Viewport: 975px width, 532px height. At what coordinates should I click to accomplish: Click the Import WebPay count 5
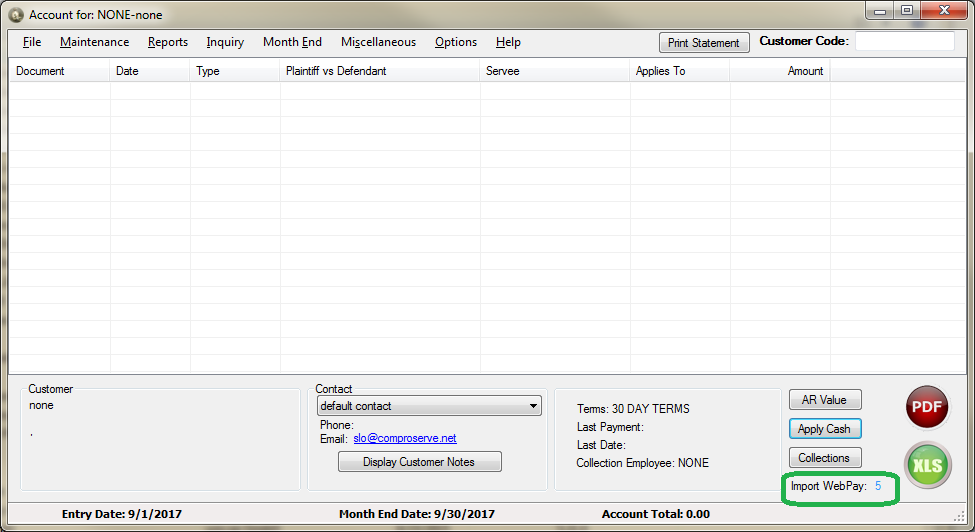(x=878, y=486)
